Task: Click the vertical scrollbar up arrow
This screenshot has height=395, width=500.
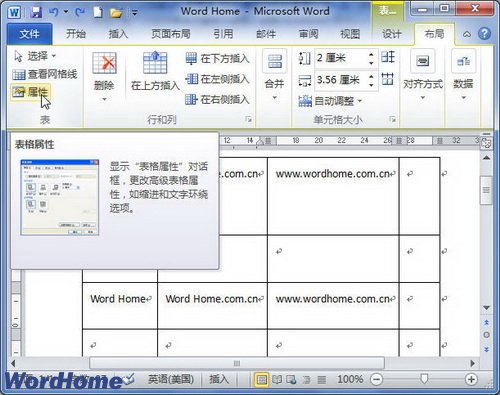Action: [486, 157]
